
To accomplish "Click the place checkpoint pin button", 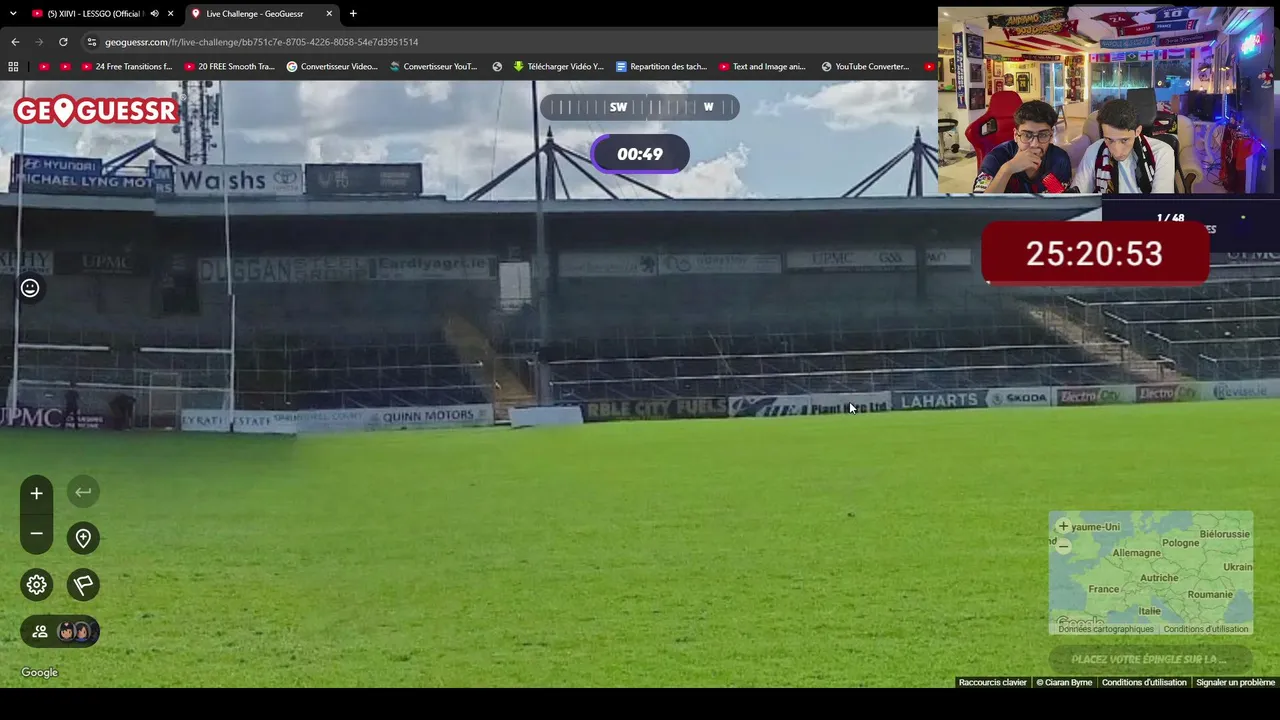I will point(83,538).
